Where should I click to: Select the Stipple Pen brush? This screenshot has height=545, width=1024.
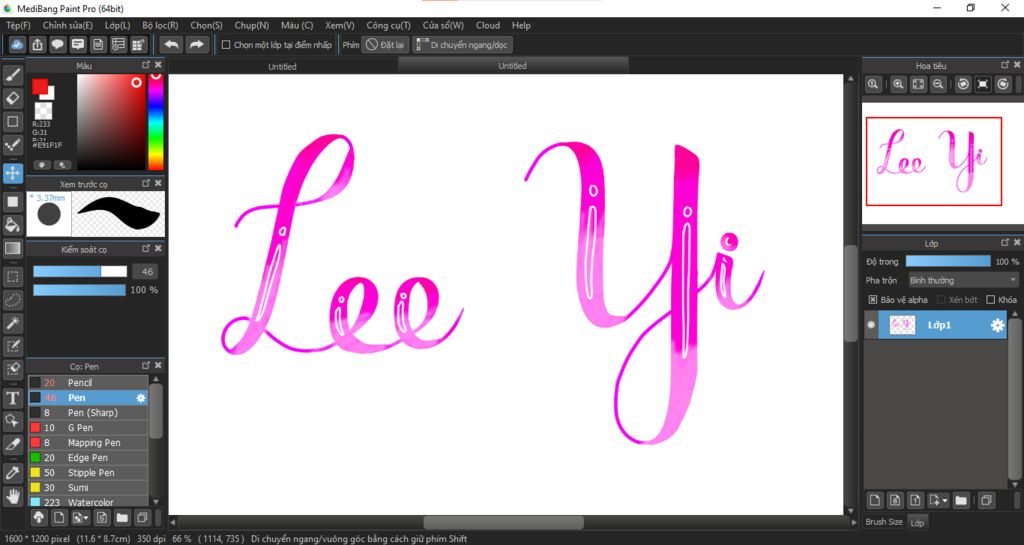tap(88, 473)
